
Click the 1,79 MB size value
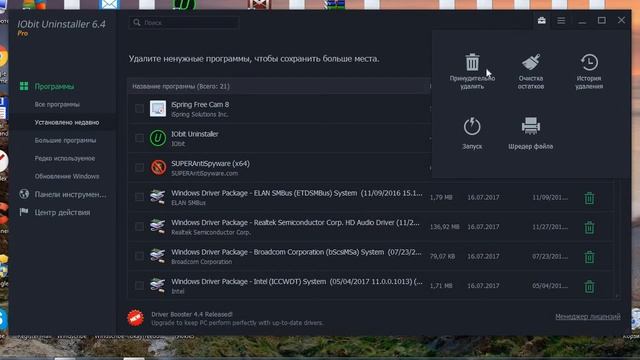(441, 197)
